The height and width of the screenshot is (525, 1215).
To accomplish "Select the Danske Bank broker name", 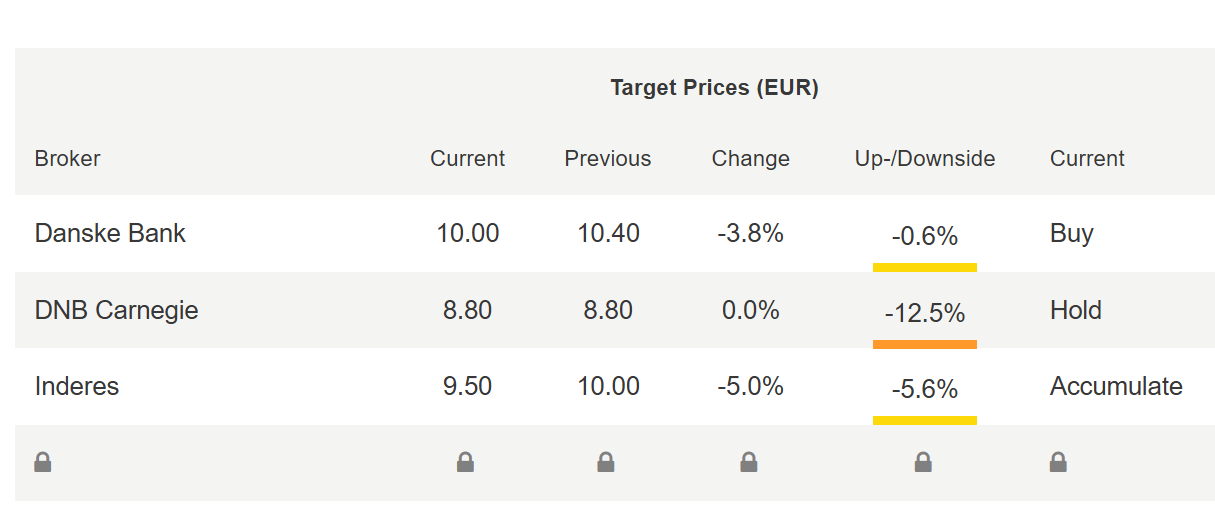I will coord(110,233).
